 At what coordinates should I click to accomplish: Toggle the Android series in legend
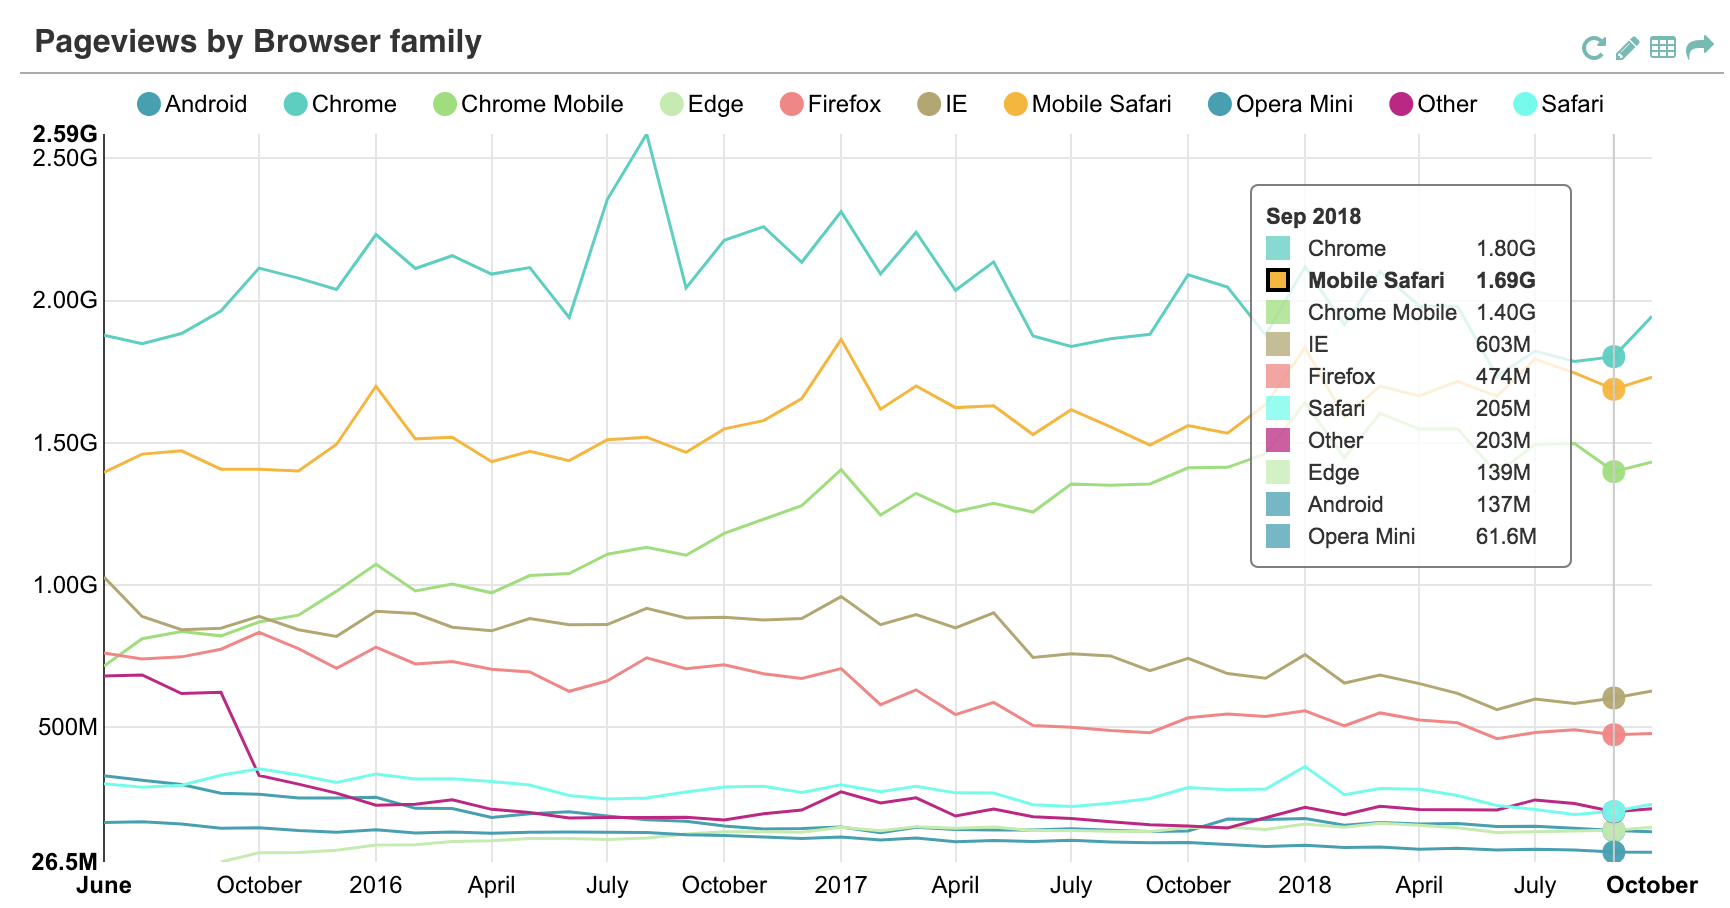point(192,104)
